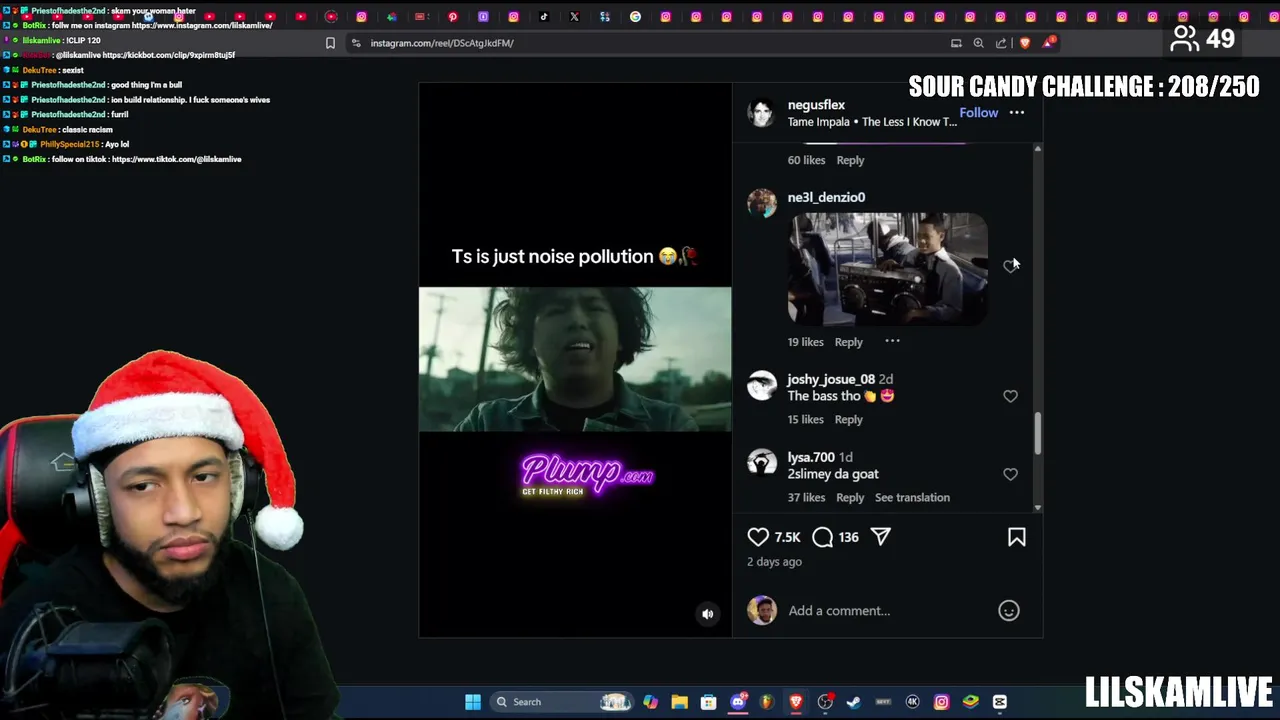Reply to the comment with 60 likes

[x=850, y=160]
